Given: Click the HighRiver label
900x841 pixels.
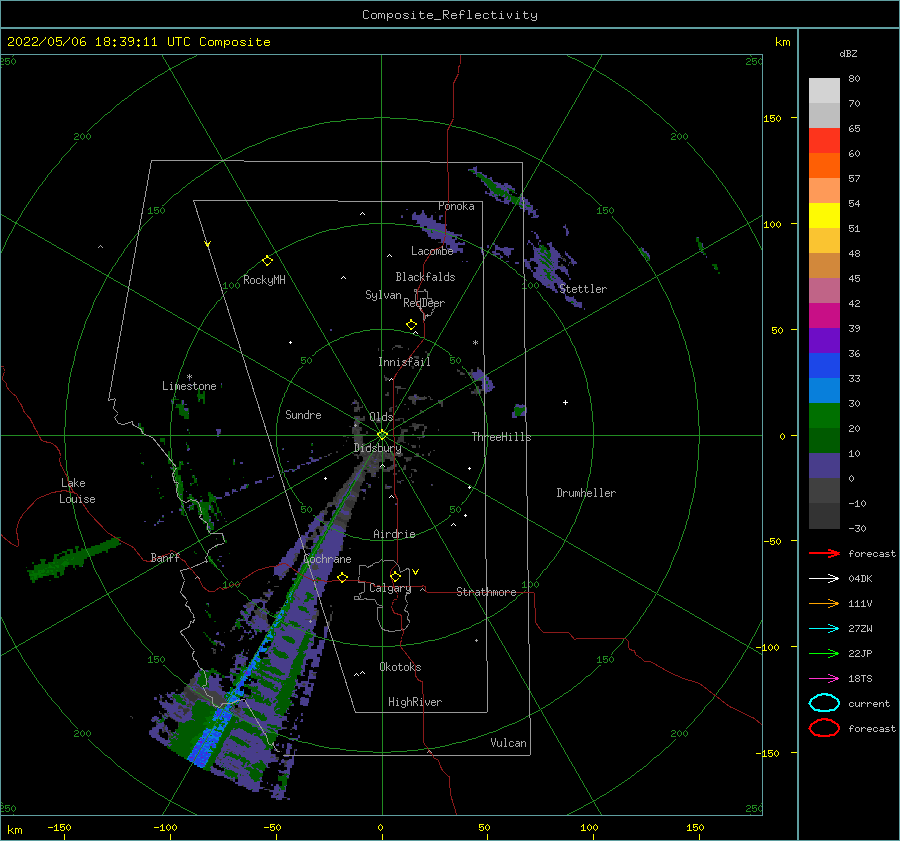Looking at the screenshot, I should pyautogui.click(x=415, y=702).
